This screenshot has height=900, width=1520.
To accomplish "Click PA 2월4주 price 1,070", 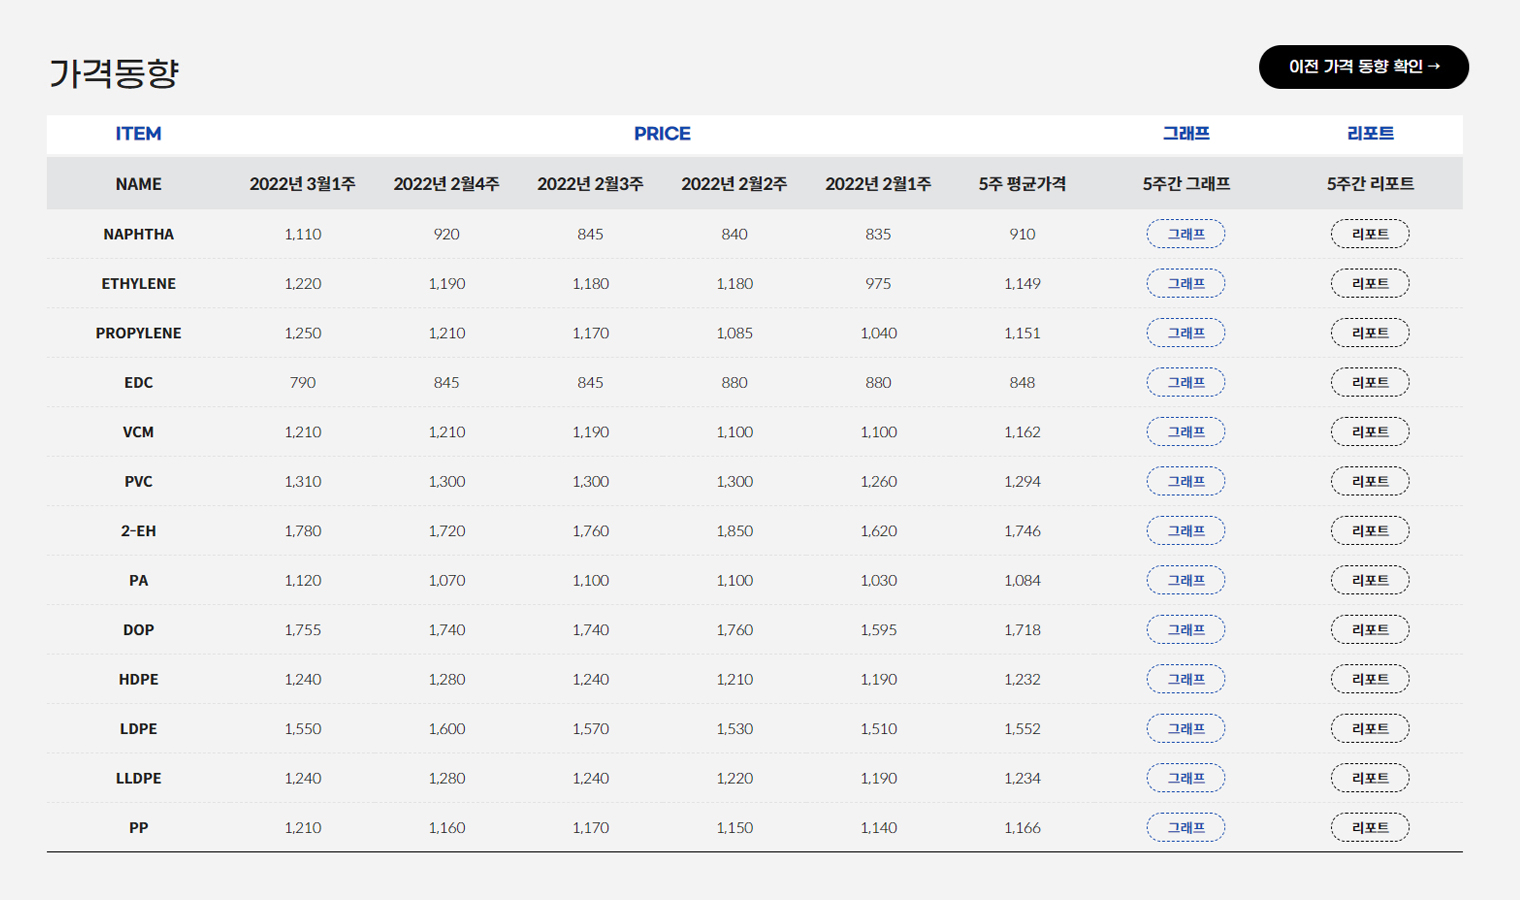I will (446, 580).
